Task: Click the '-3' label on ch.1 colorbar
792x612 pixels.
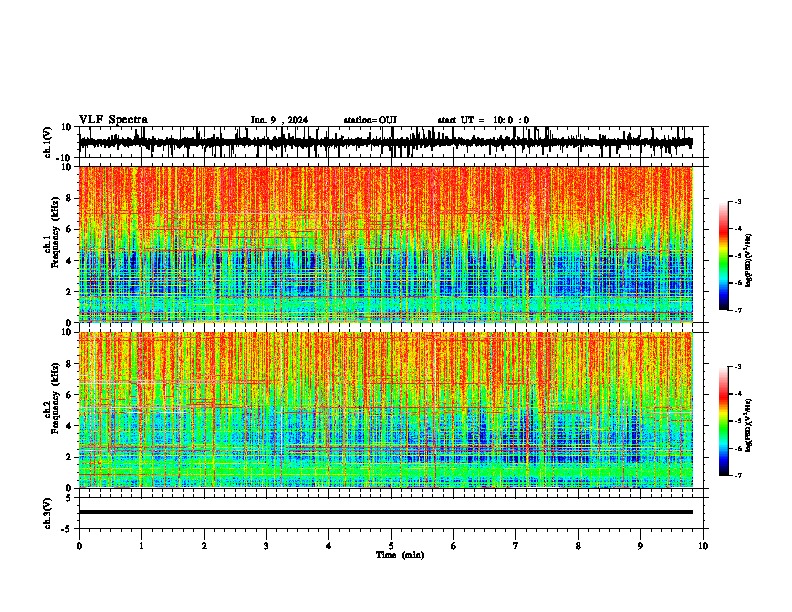Action: 738,201
